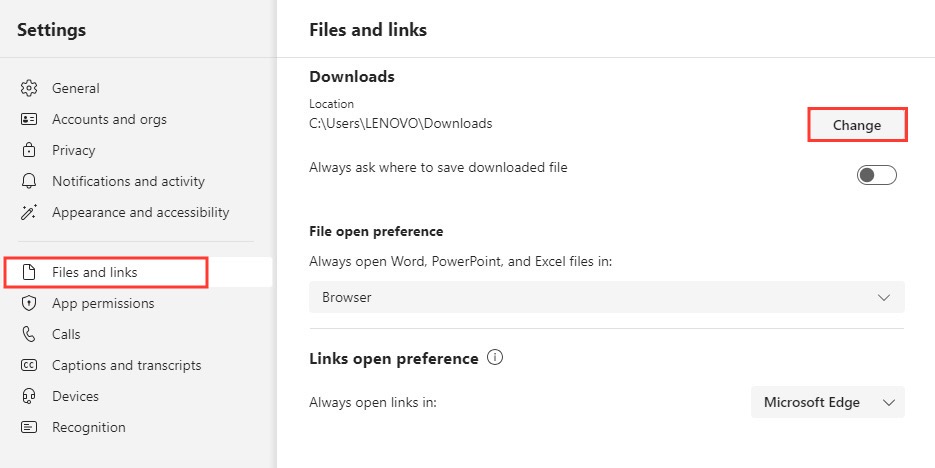Click the Appearance wand icon
Viewport: 935px width, 468px height.
click(x=29, y=212)
